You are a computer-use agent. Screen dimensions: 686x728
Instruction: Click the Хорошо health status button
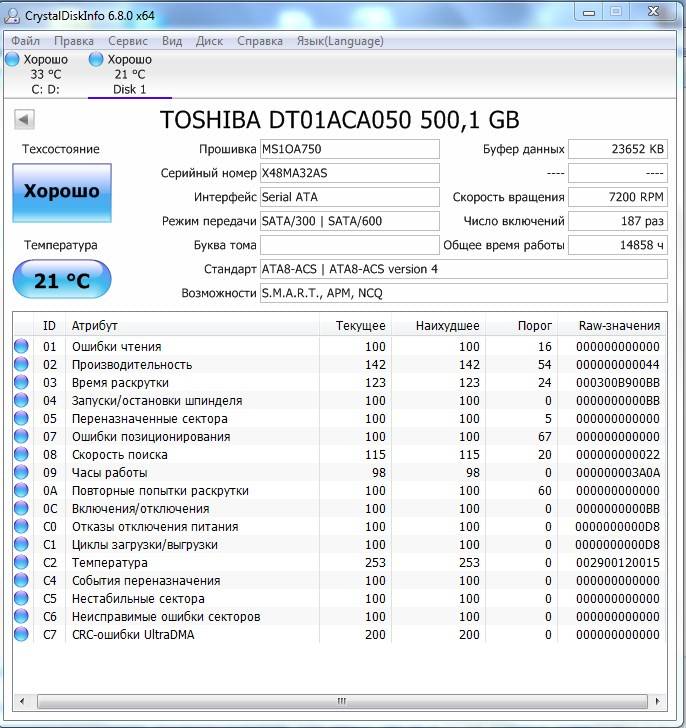(x=61, y=191)
